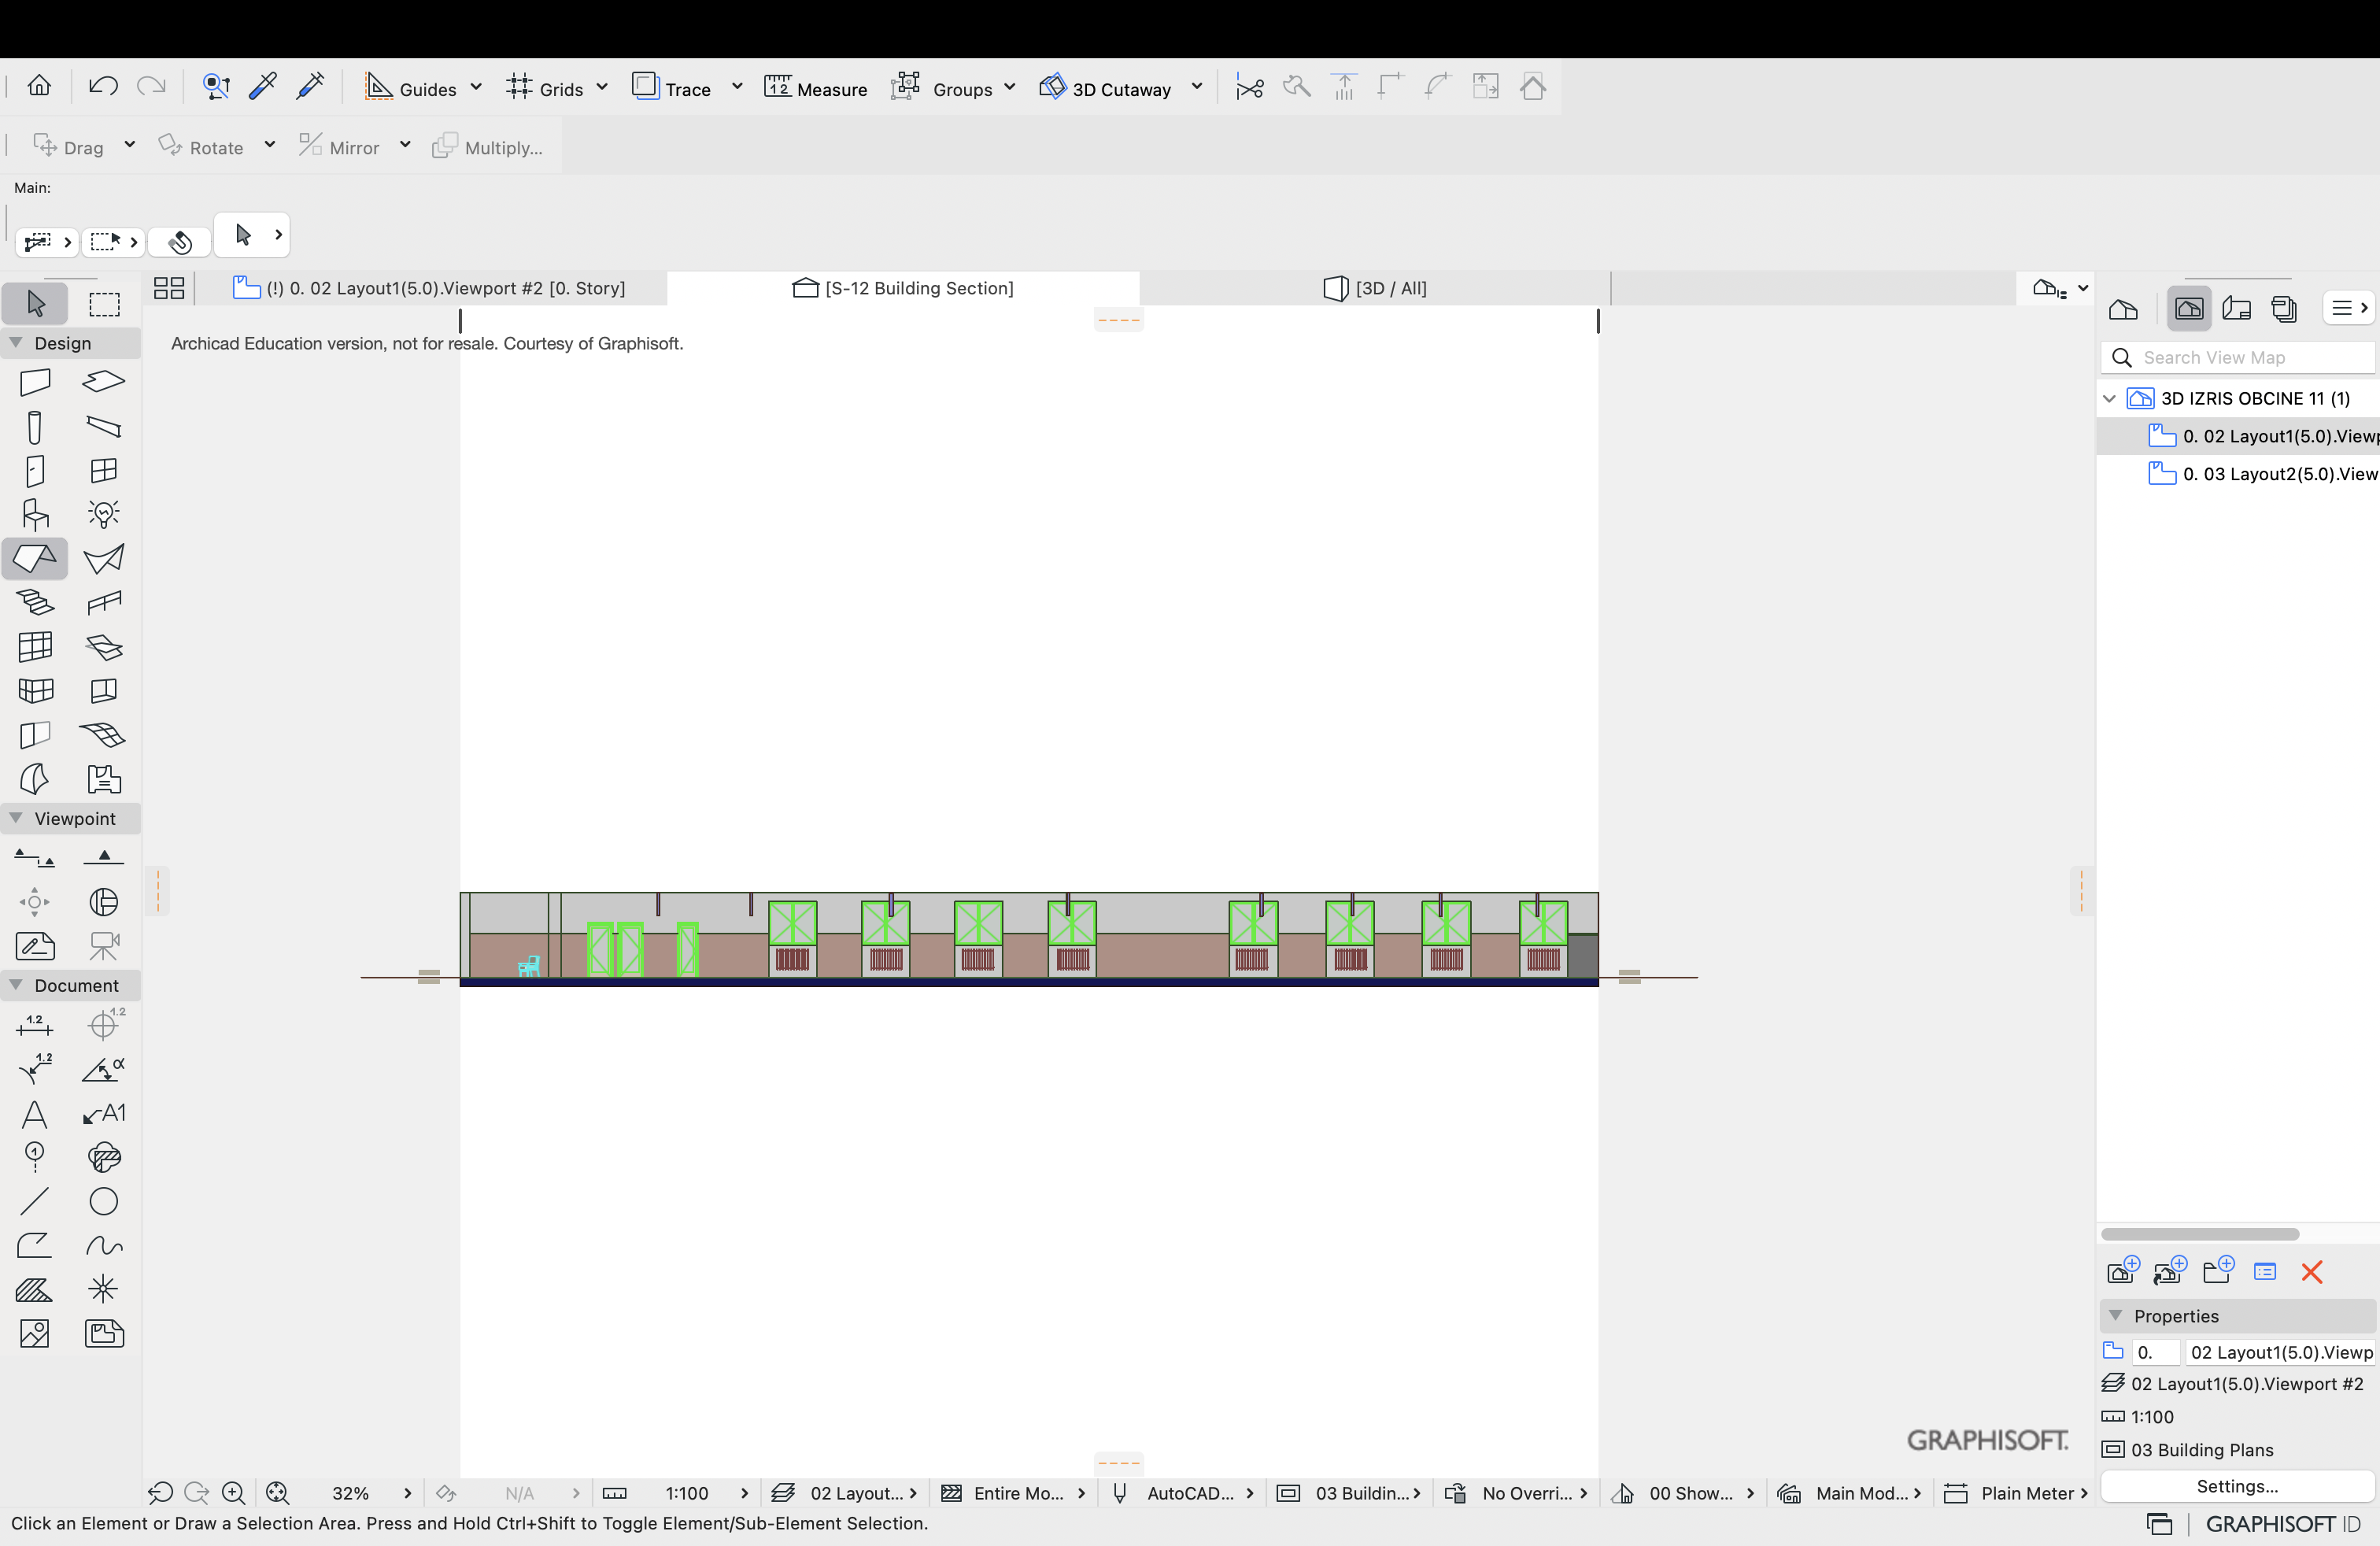Pick the Text tool
Viewport: 2380px width, 1546px height.
[35, 1113]
